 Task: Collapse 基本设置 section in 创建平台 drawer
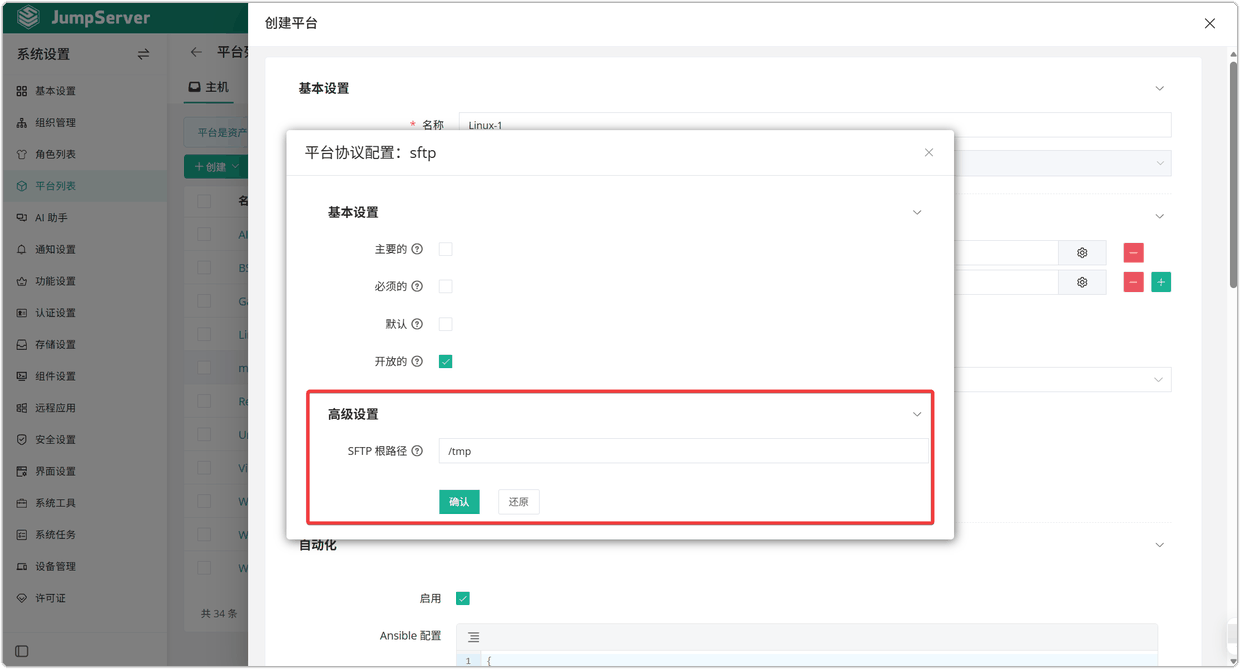pyautogui.click(x=1160, y=89)
